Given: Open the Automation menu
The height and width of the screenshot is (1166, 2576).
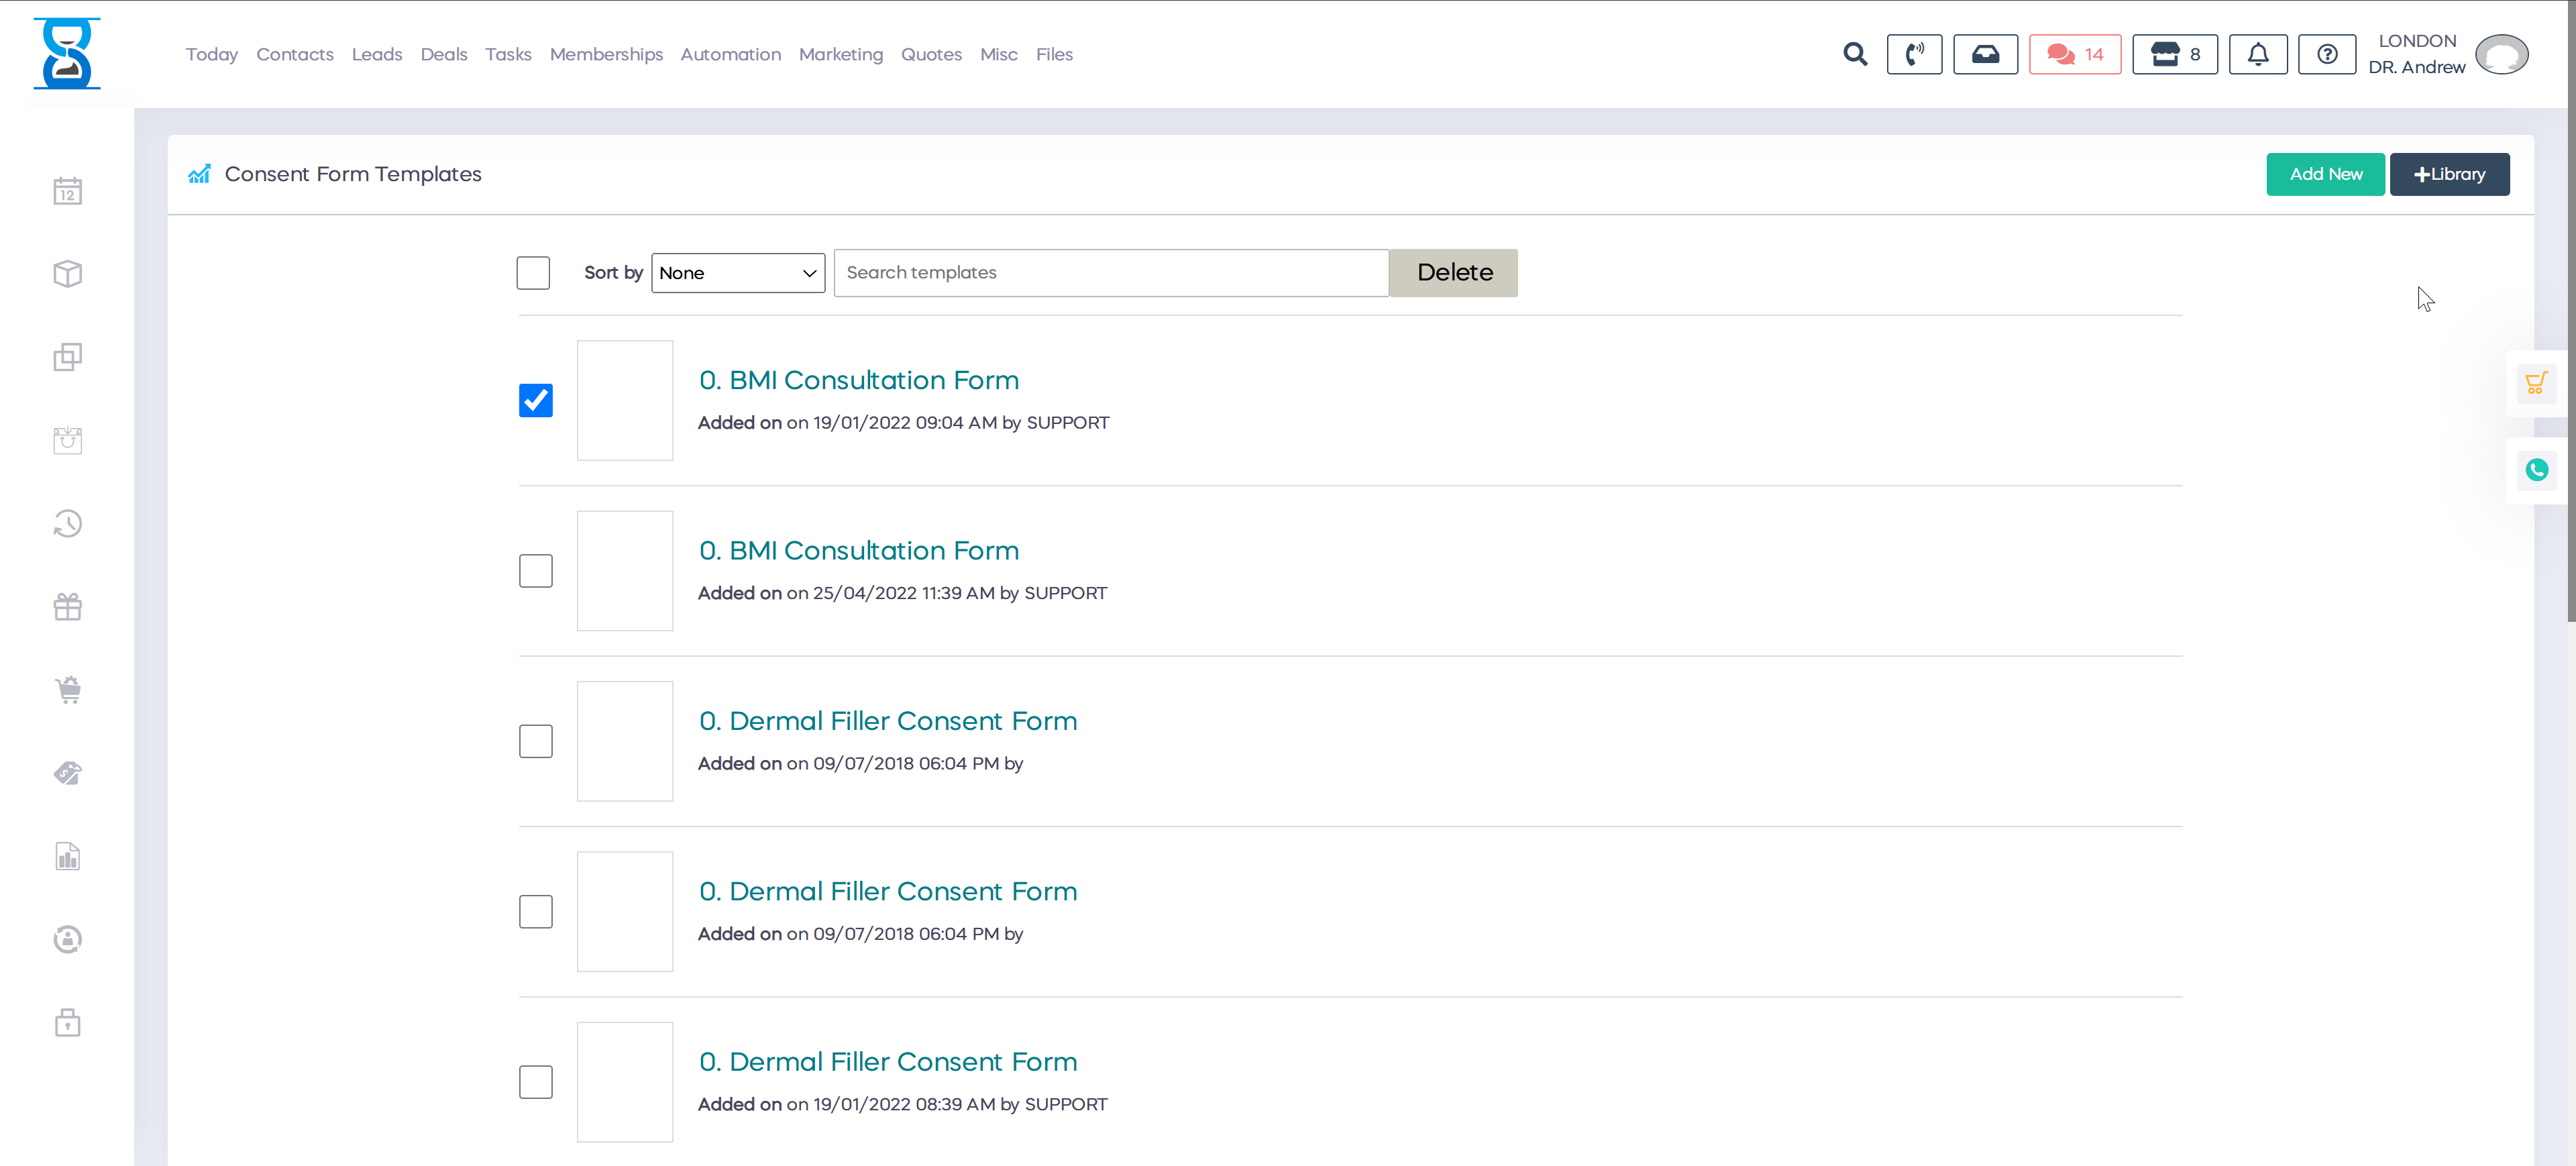Looking at the screenshot, I should 730,54.
